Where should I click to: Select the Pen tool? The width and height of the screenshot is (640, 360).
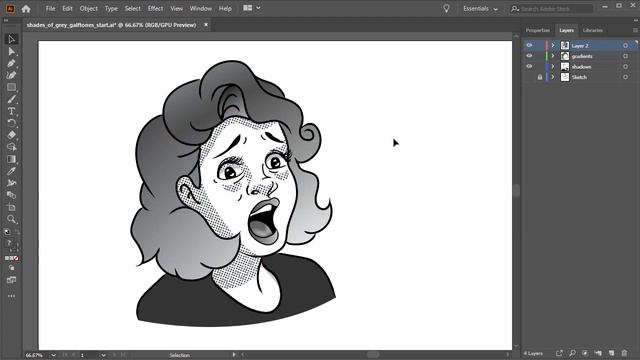tap(11, 63)
